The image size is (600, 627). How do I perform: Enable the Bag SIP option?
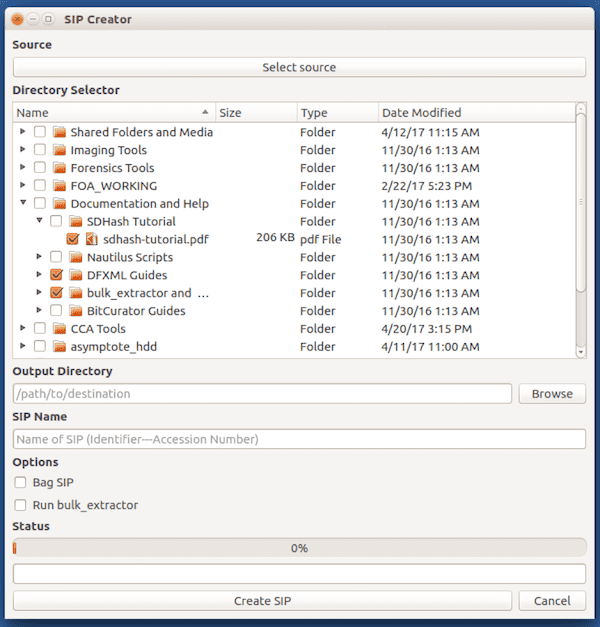20,482
